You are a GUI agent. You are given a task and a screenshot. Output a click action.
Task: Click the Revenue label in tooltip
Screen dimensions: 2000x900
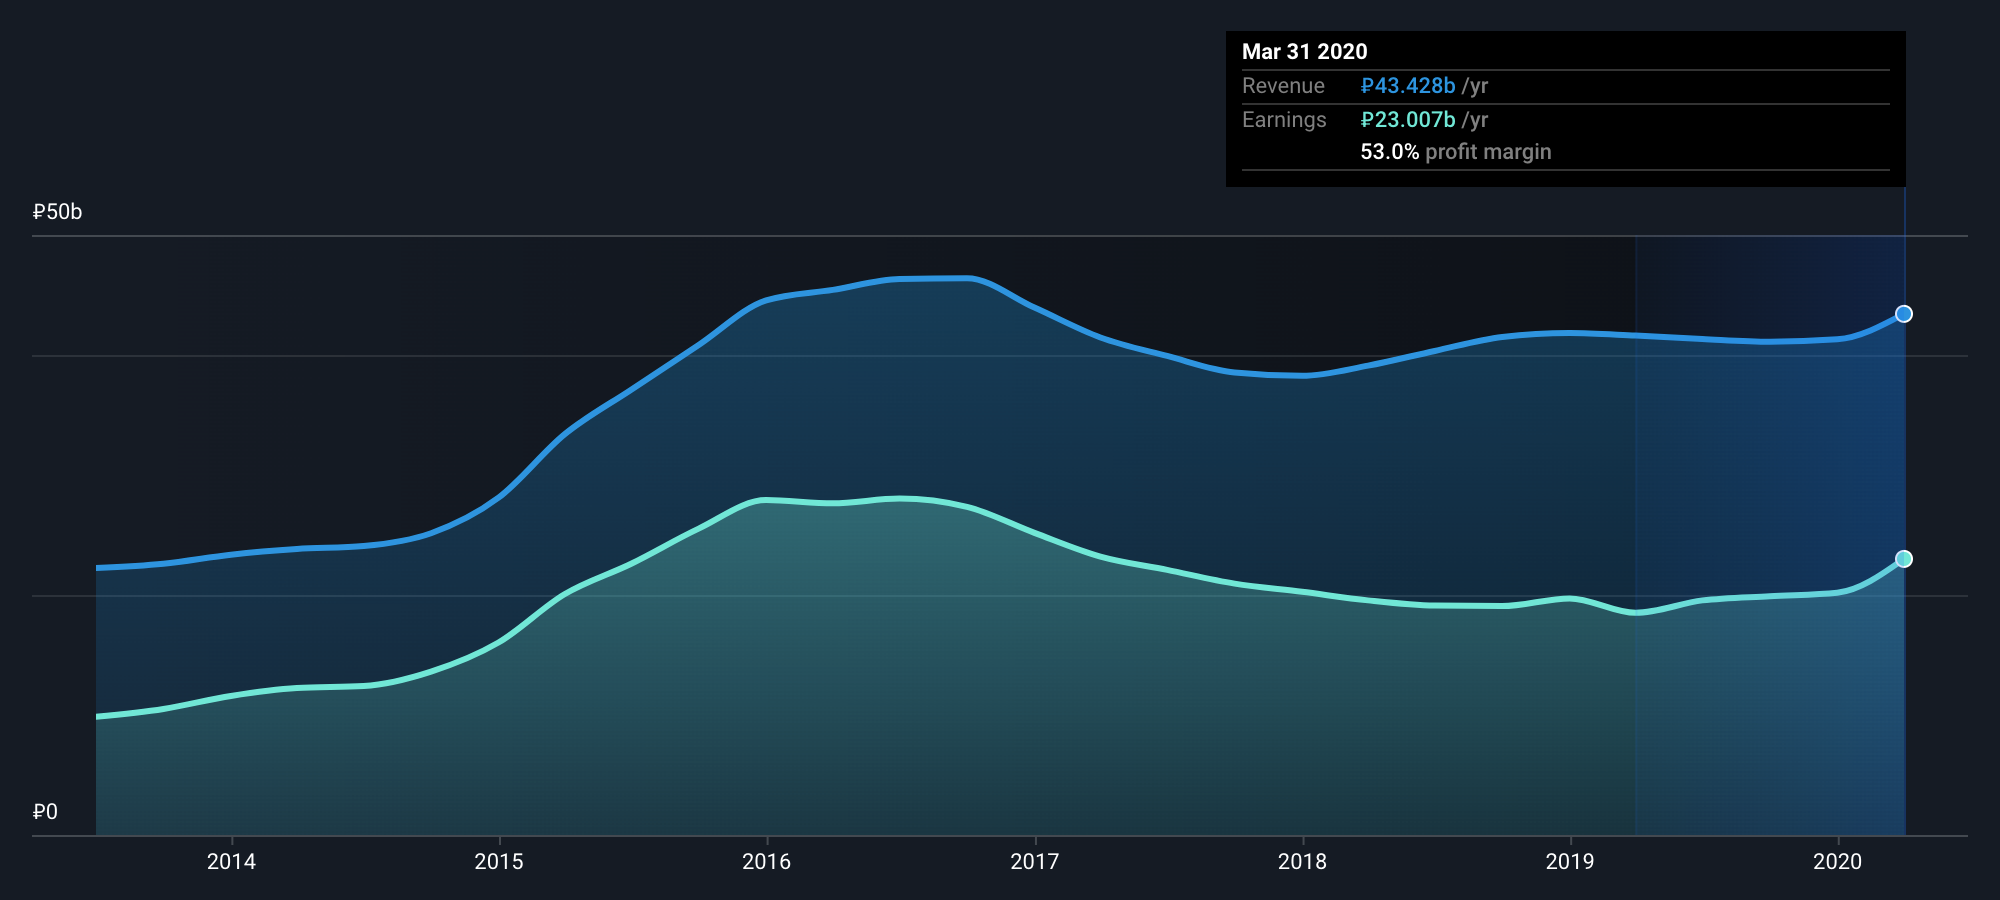click(1283, 86)
